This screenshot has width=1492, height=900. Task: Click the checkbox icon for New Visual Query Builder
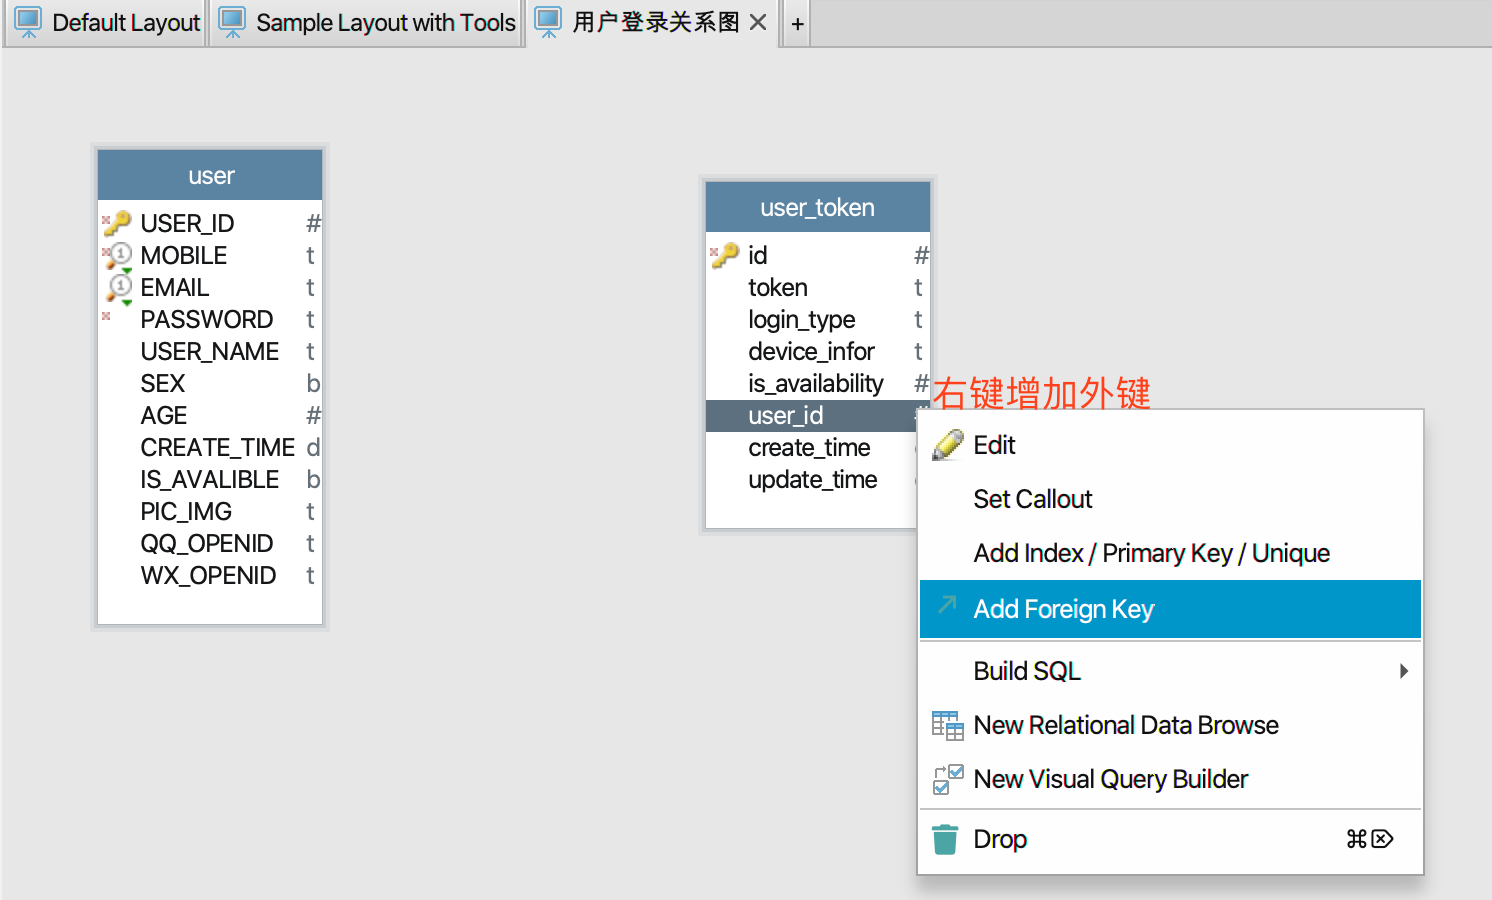click(x=947, y=779)
